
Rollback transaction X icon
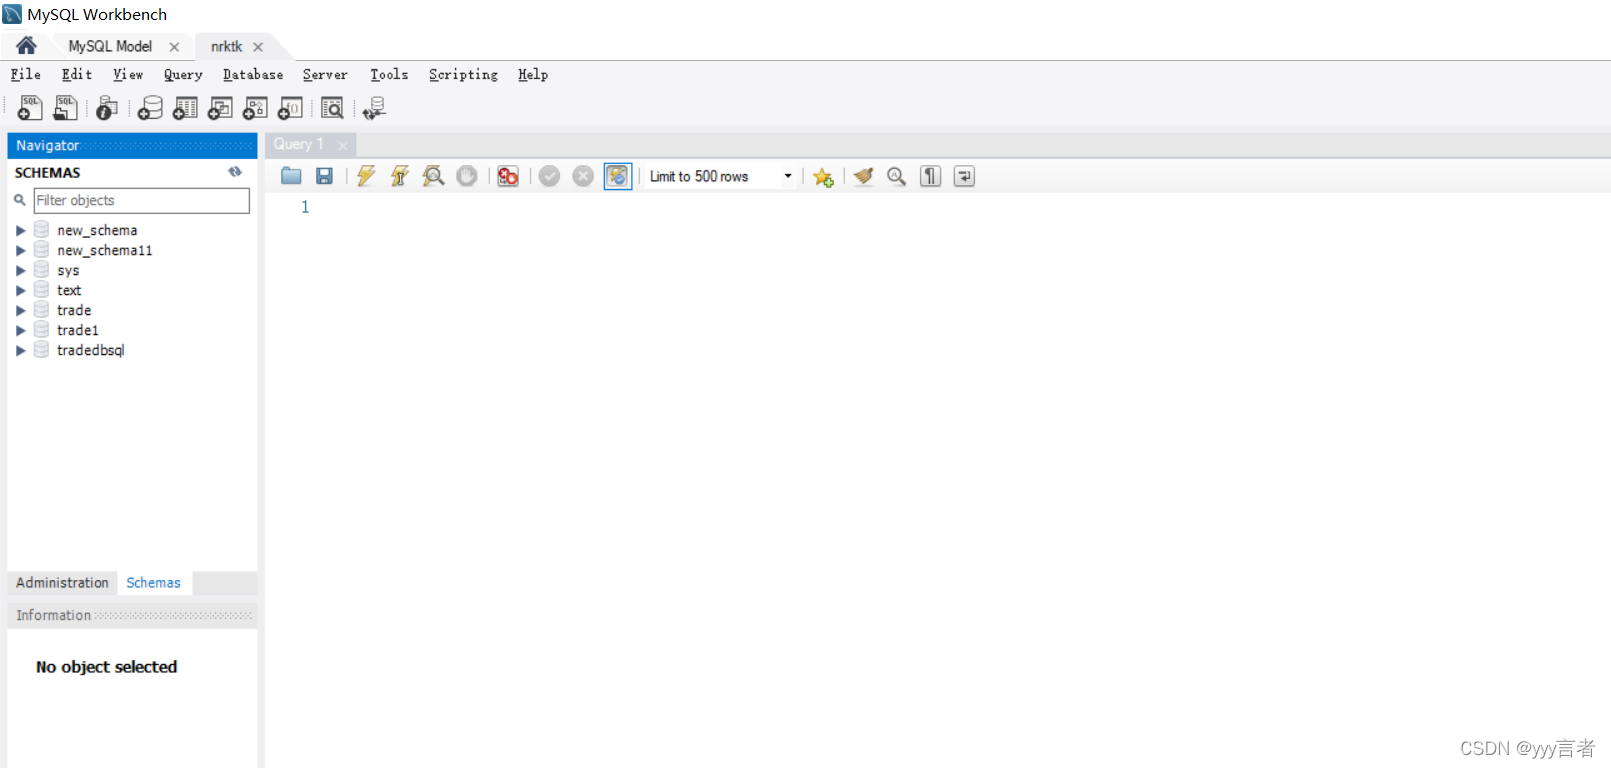coord(583,176)
